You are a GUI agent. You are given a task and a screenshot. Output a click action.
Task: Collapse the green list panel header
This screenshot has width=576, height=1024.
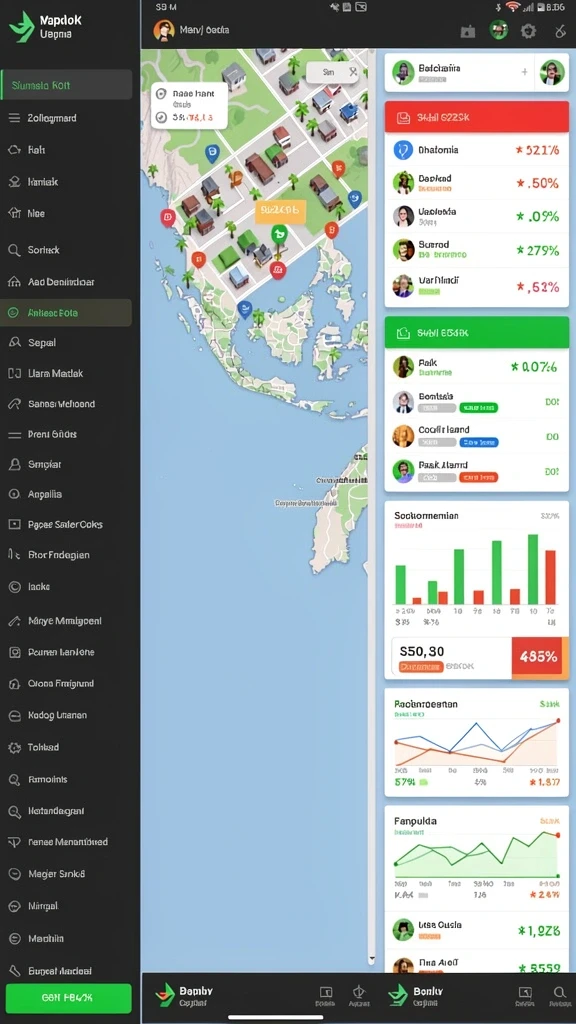point(476,333)
